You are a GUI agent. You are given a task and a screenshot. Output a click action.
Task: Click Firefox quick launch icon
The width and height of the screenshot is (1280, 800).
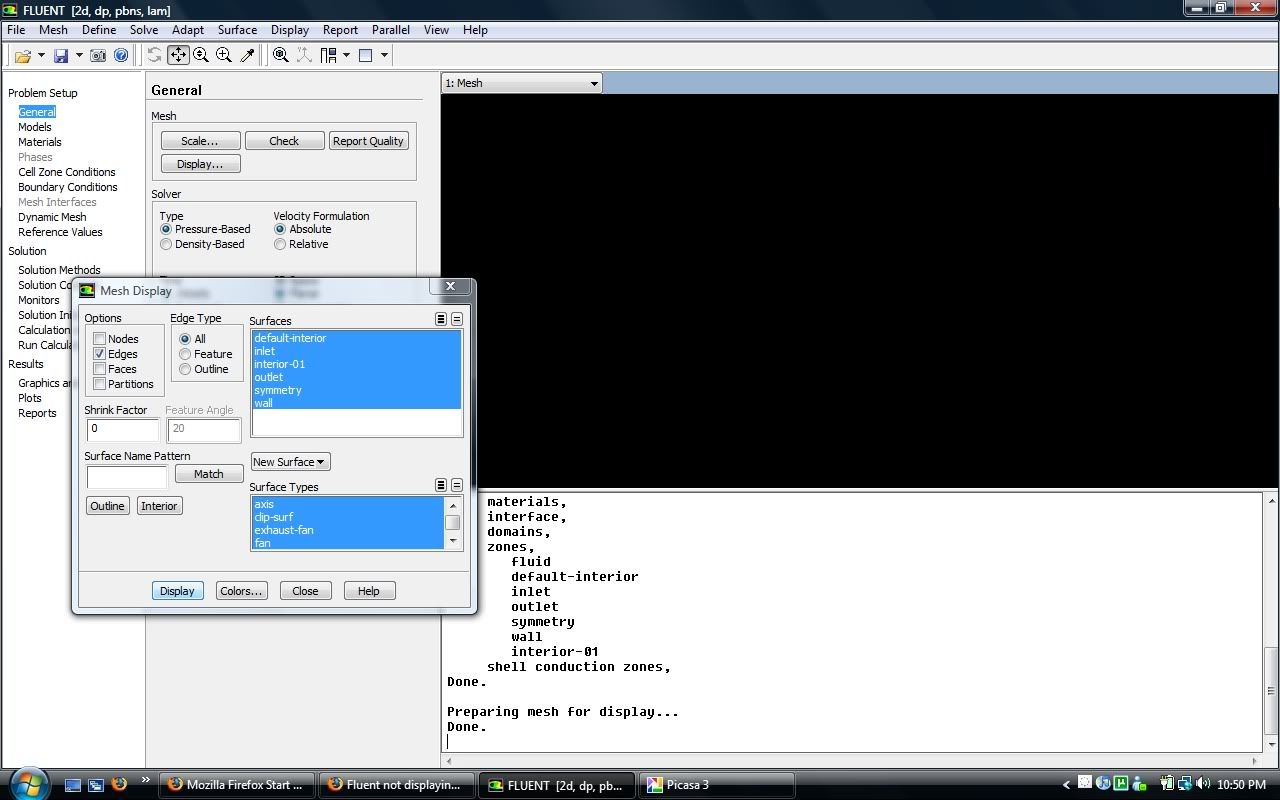(119, 785)
